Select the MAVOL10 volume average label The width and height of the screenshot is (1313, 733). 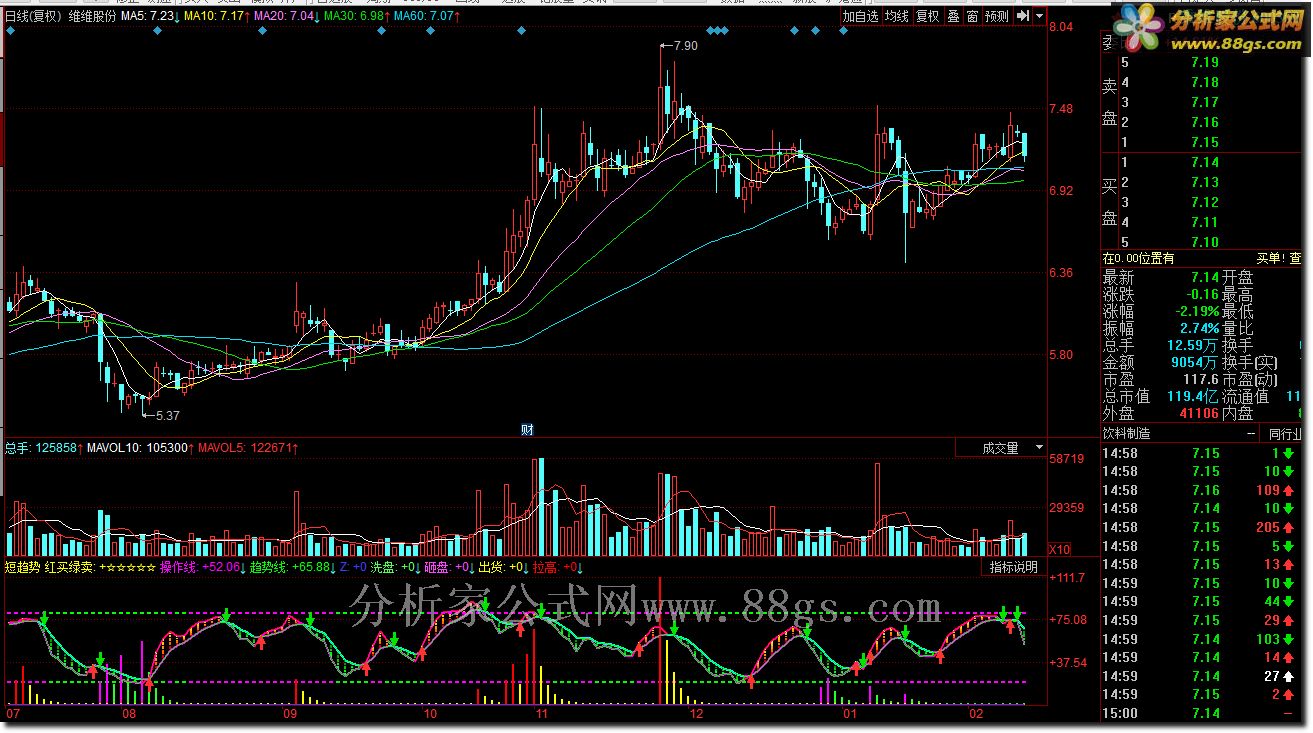(x=139, y=448)
